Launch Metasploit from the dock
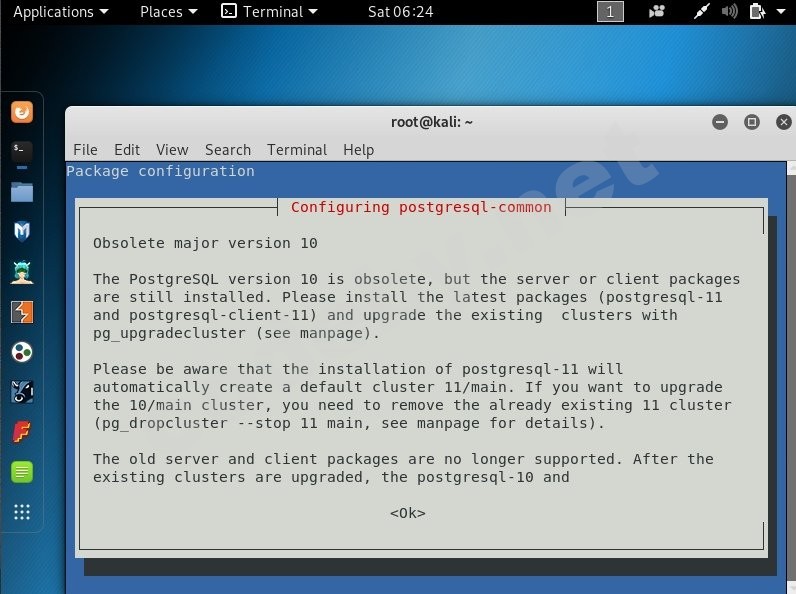Image resolution: width=796 pixels, height=594 pixels. pyautogui.click(x=22, y=232)
